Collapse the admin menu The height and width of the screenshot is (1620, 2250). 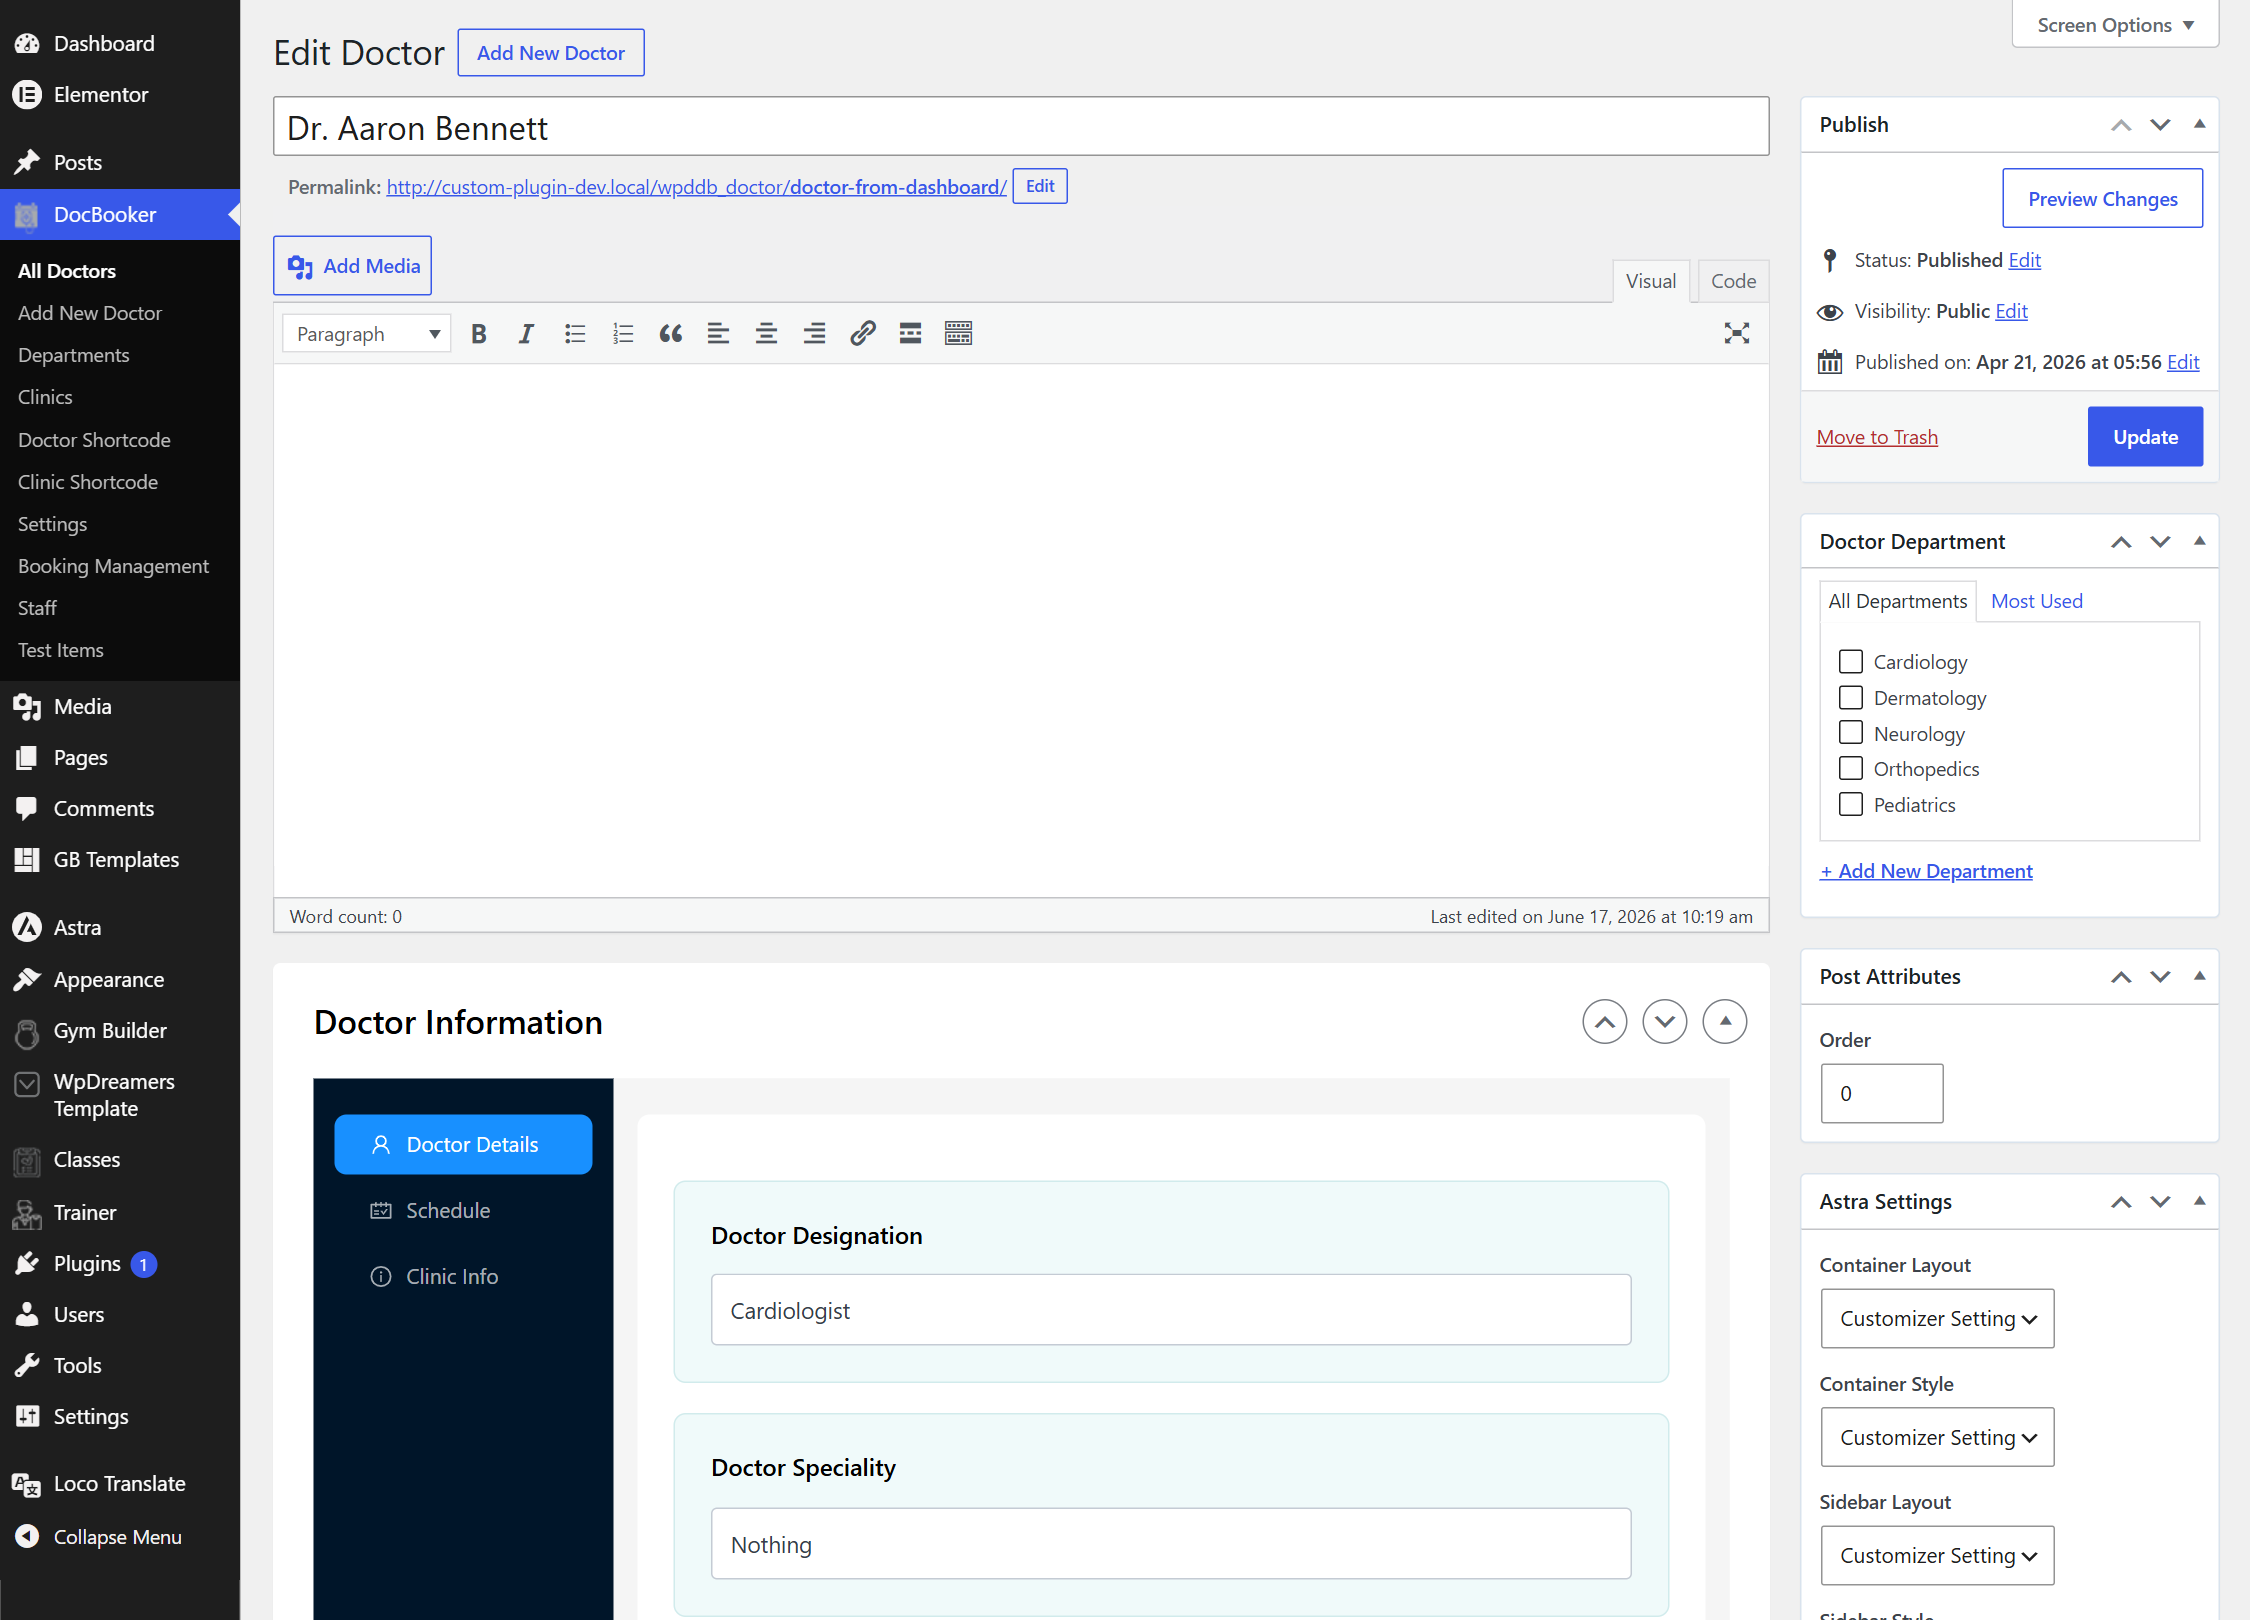pos(120,1537)
